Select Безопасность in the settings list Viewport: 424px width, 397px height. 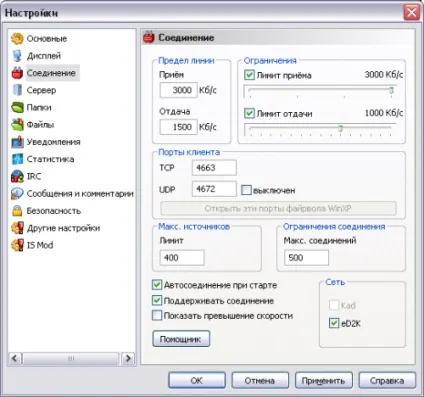click(54, 211)
